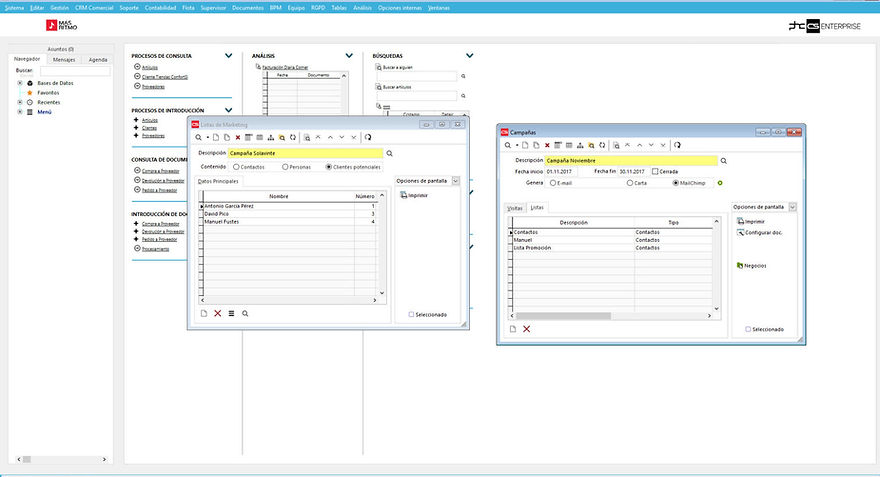Click list lines icon below Listas de Marketing grid
This screenshot has width=880, height=477.
231,314
